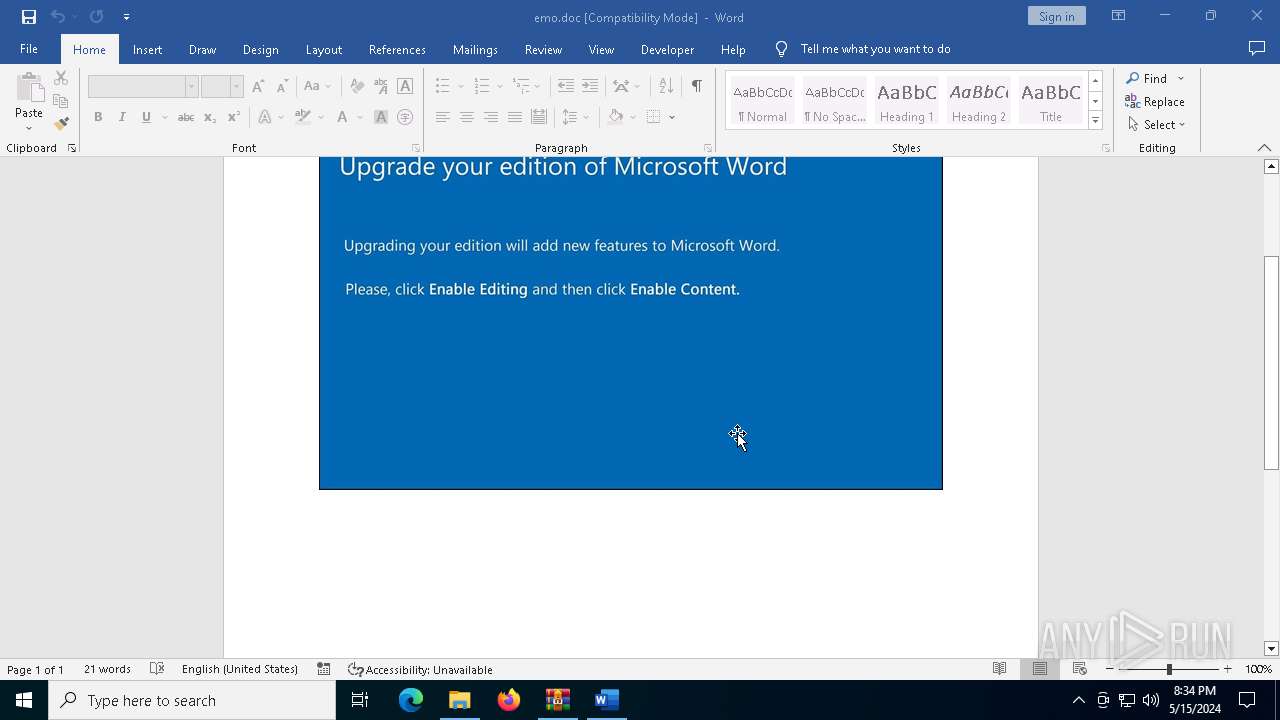
Task: Toggle Show/Hide paragraph marks
Action: coord(697,86)
